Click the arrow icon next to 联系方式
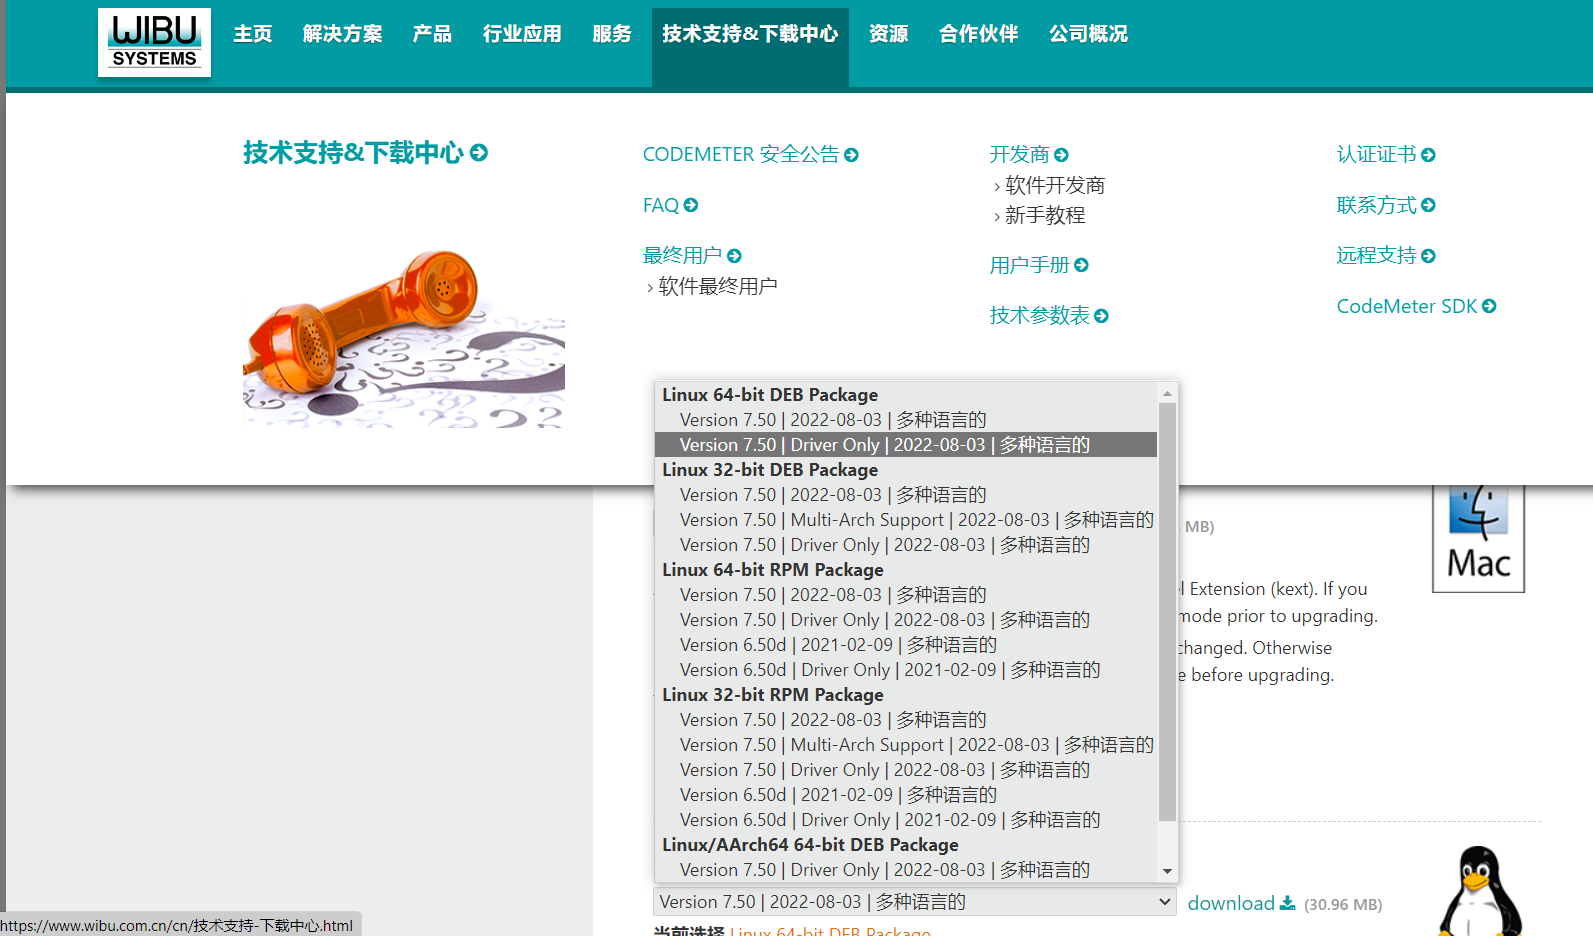Screen dimensions: 1593x936 [1428, 205]
